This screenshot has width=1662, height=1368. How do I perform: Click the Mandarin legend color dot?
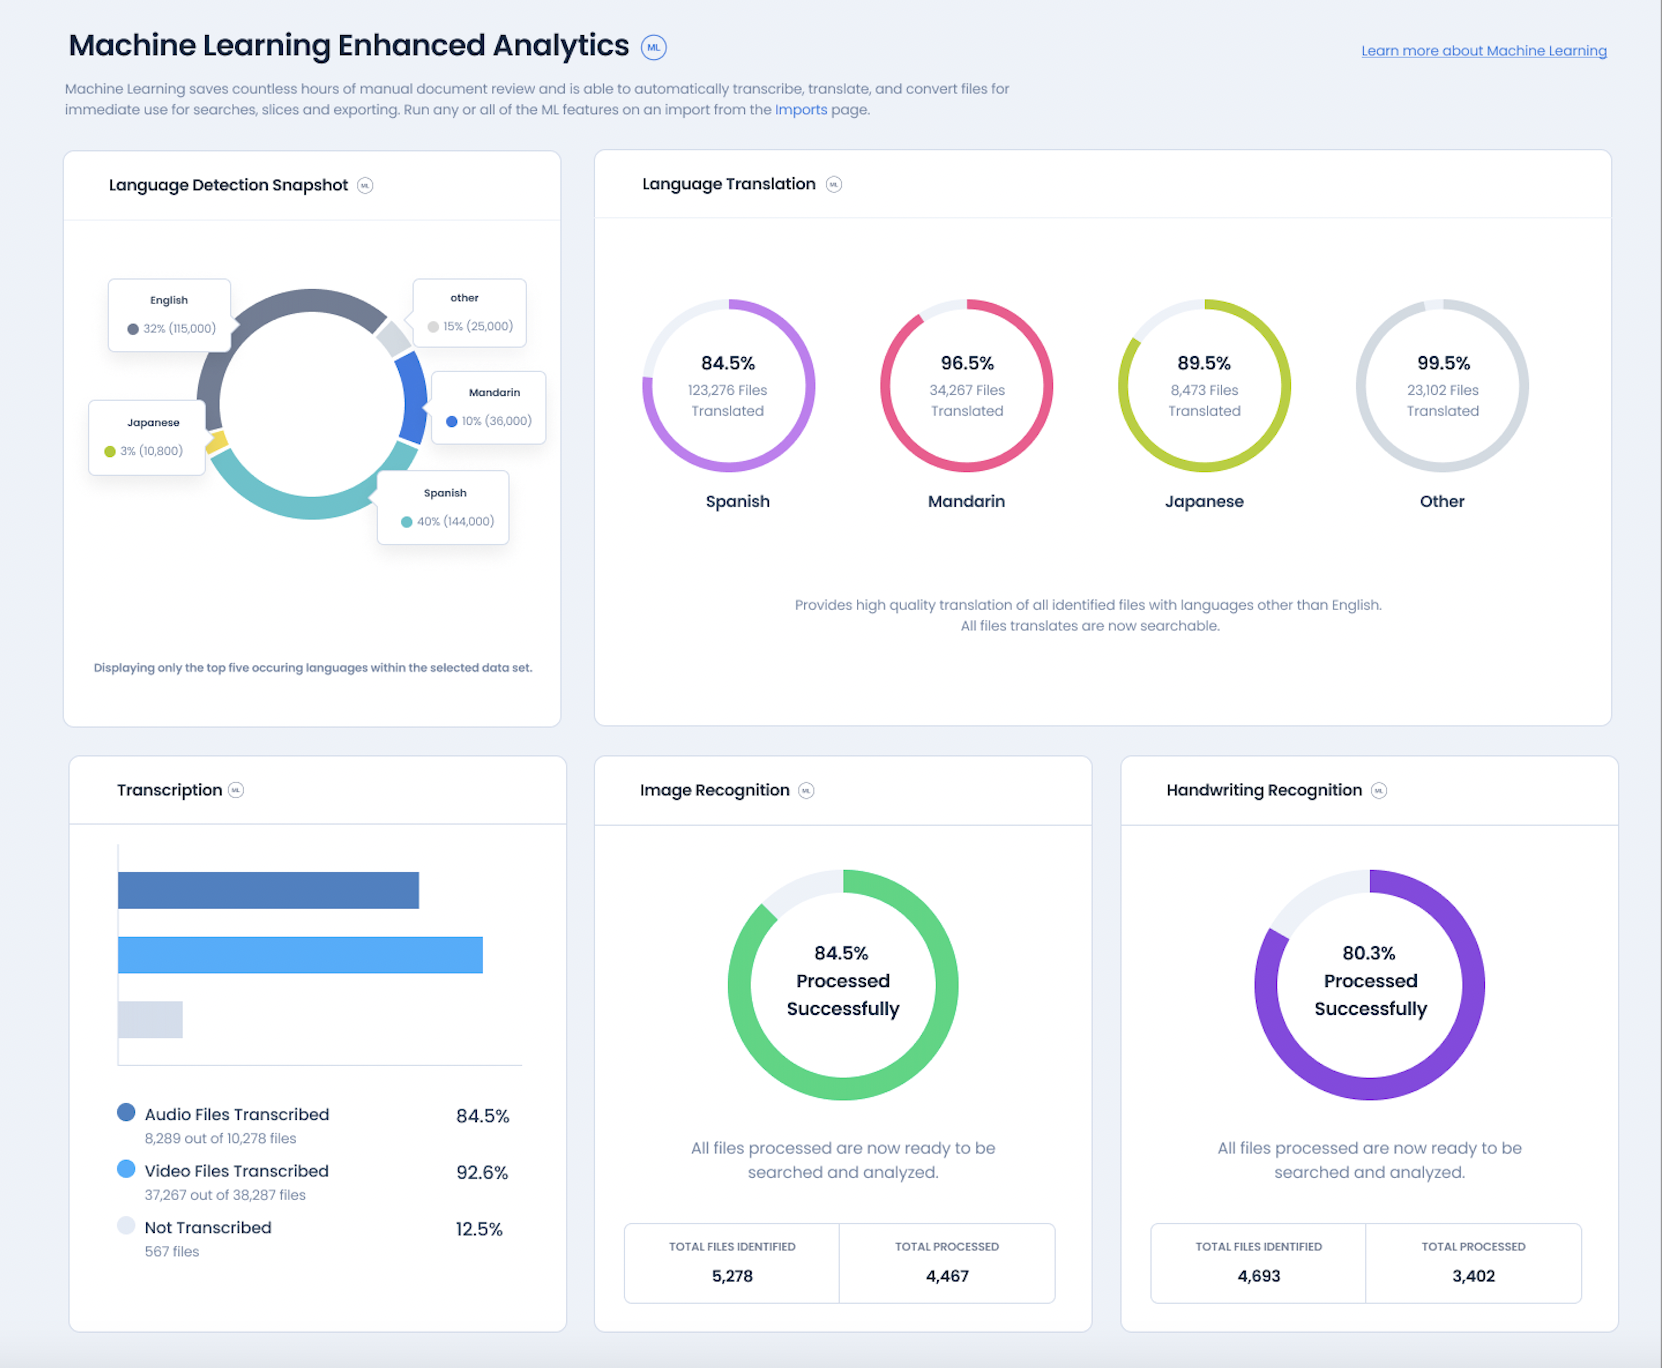click(x=451, y=421)
